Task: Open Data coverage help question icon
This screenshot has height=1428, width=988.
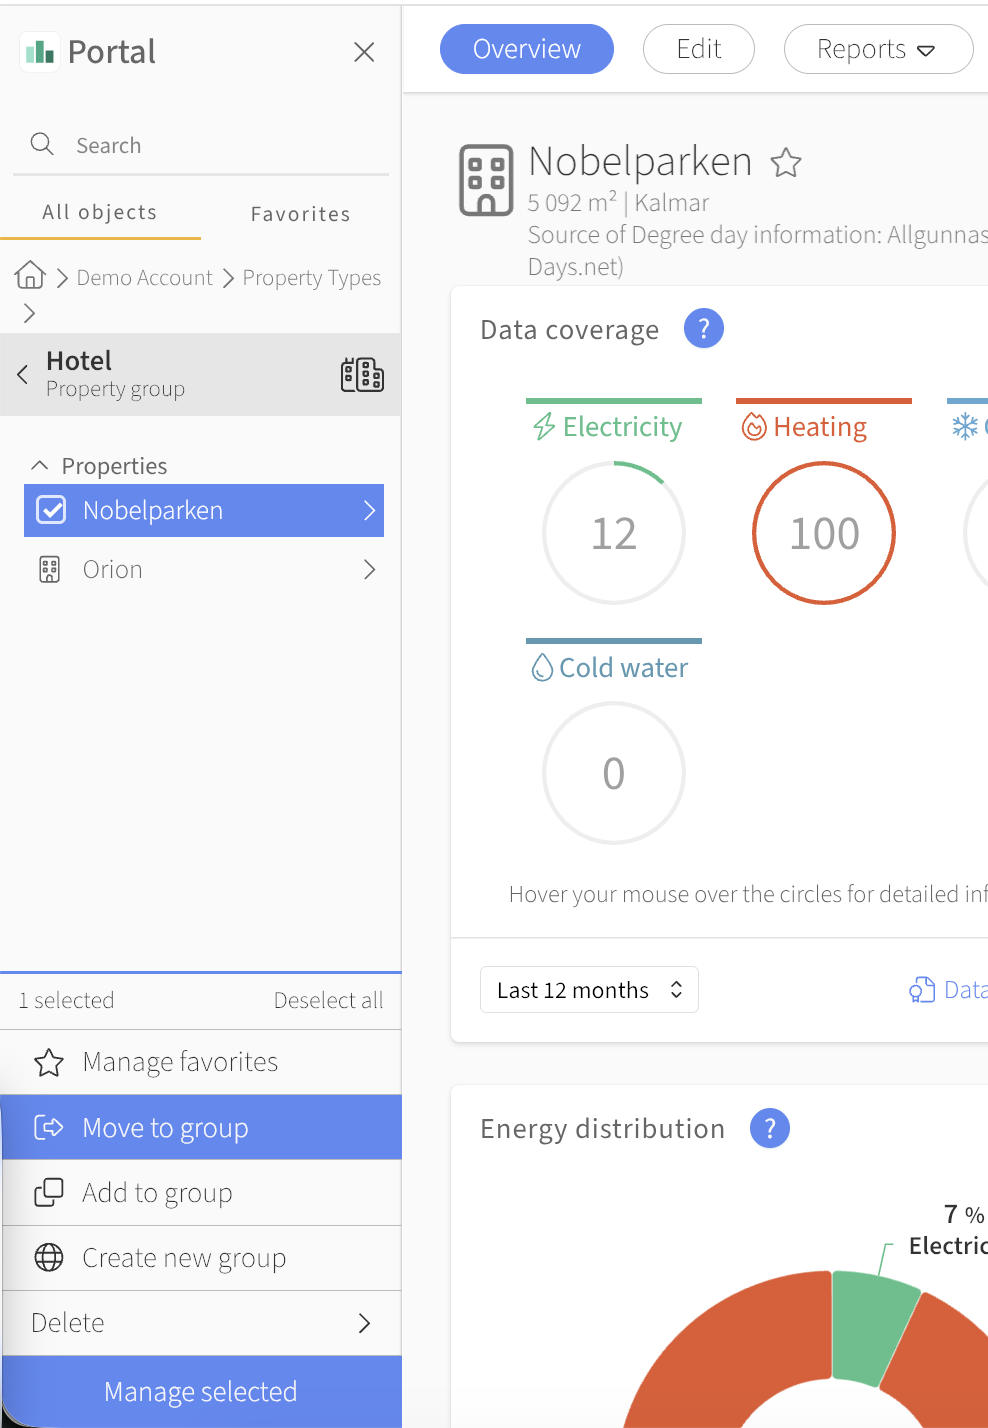Action: tap(704, 328)
